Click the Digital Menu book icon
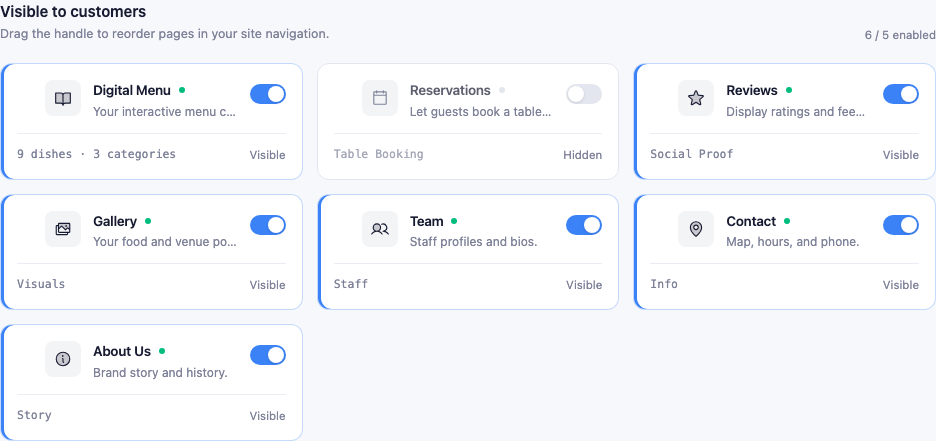The image size is (936, 441). [x=63, y=98]
